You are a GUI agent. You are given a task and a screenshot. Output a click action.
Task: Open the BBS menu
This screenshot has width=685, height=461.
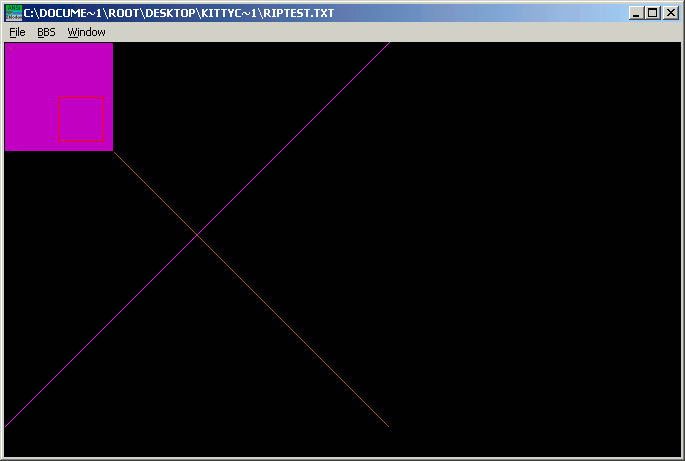point(46,32)
